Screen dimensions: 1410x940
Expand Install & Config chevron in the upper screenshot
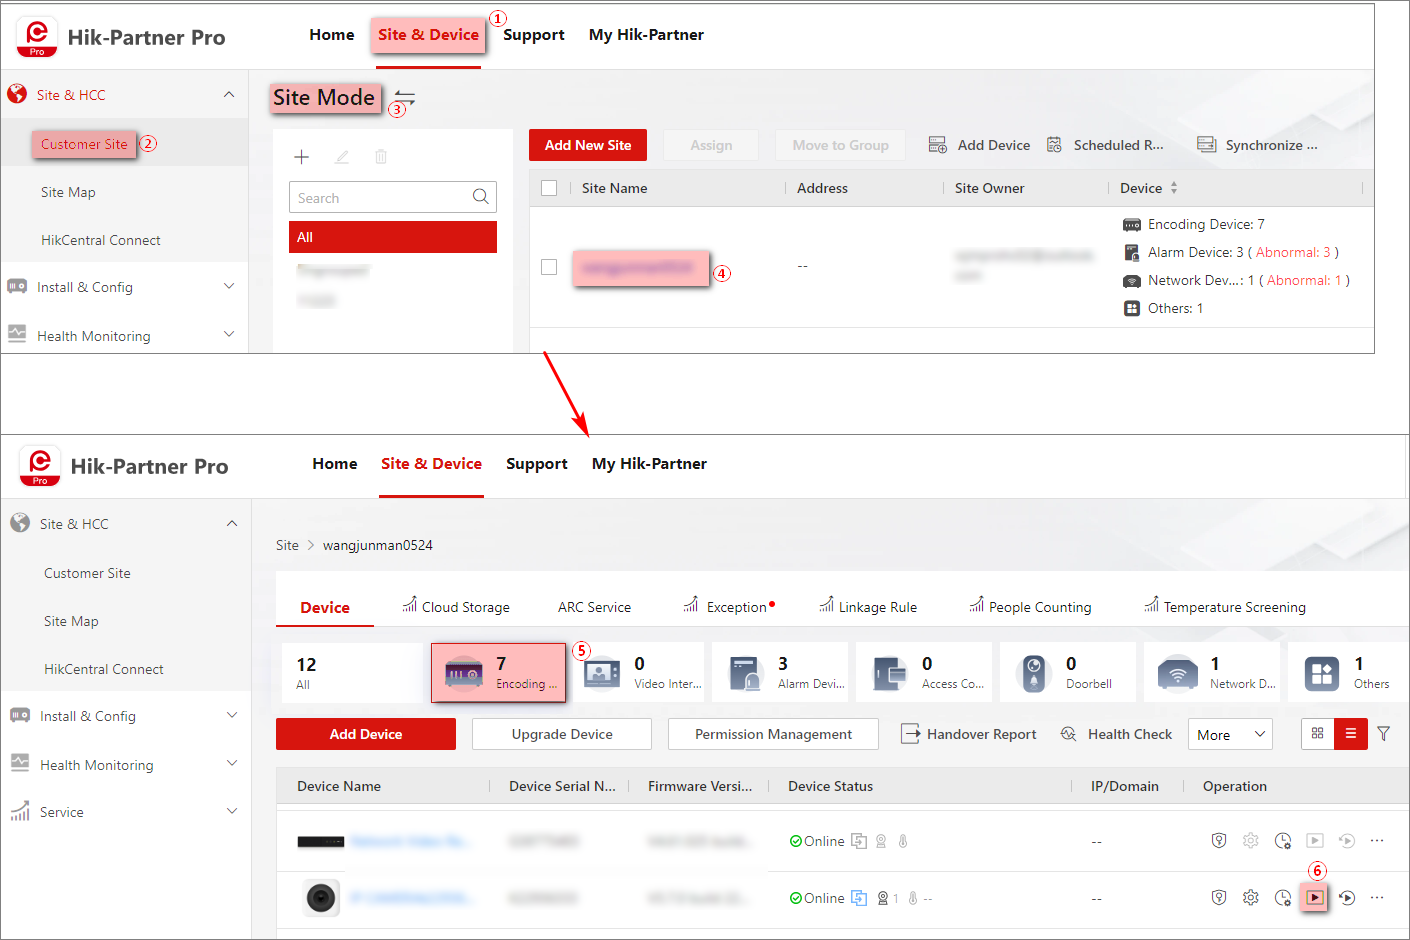[229, 286]
